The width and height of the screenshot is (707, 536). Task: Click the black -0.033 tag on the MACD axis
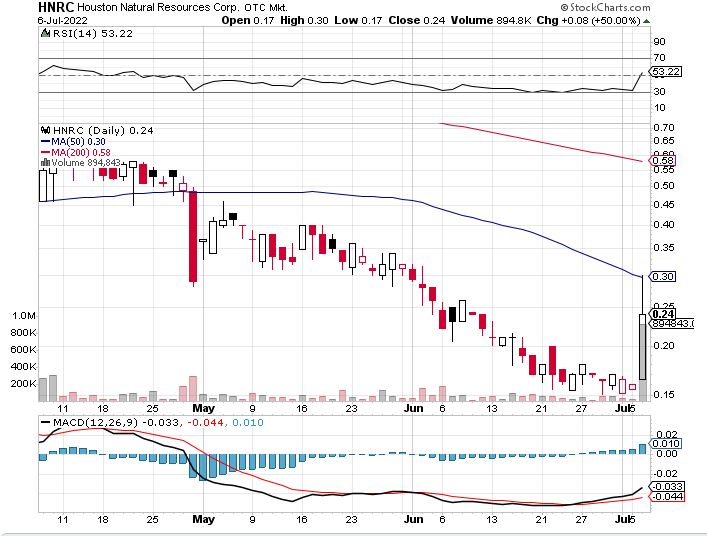(x=667, y=486)
